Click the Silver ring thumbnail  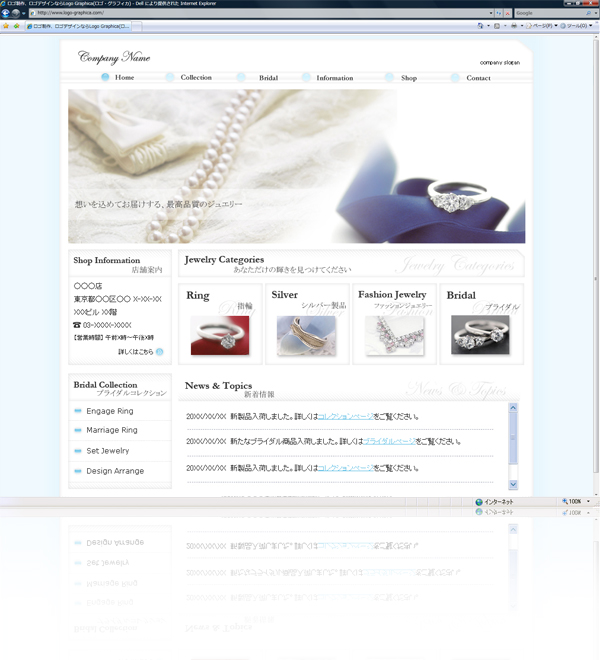tap(307, 335)
